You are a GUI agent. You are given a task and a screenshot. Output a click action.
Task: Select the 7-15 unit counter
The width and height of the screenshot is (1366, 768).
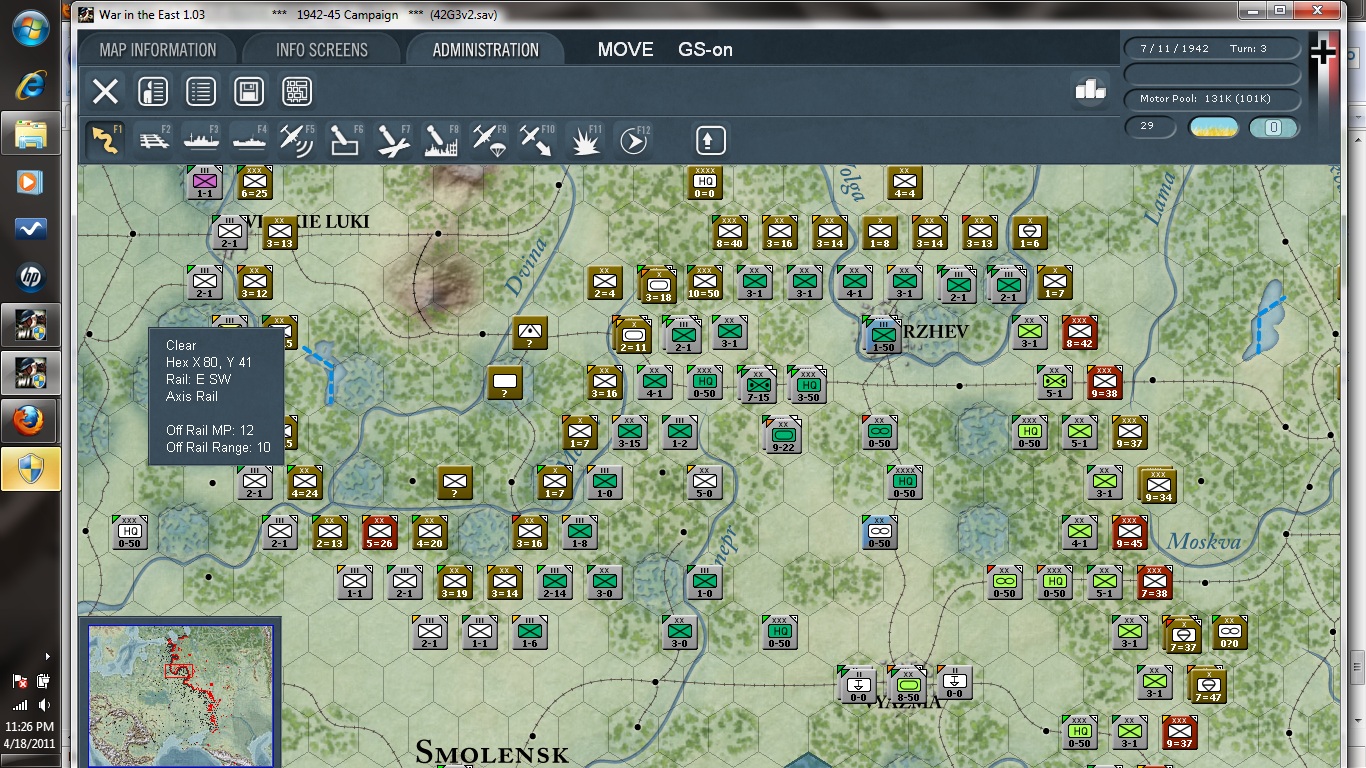tap(758, 385)
